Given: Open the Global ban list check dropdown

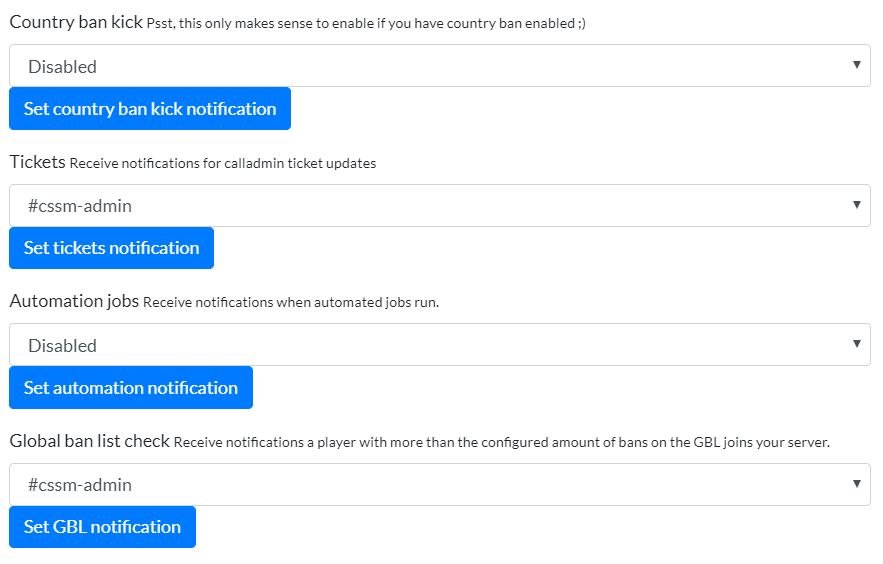Looking at the screenshot, I should [440, 485].
